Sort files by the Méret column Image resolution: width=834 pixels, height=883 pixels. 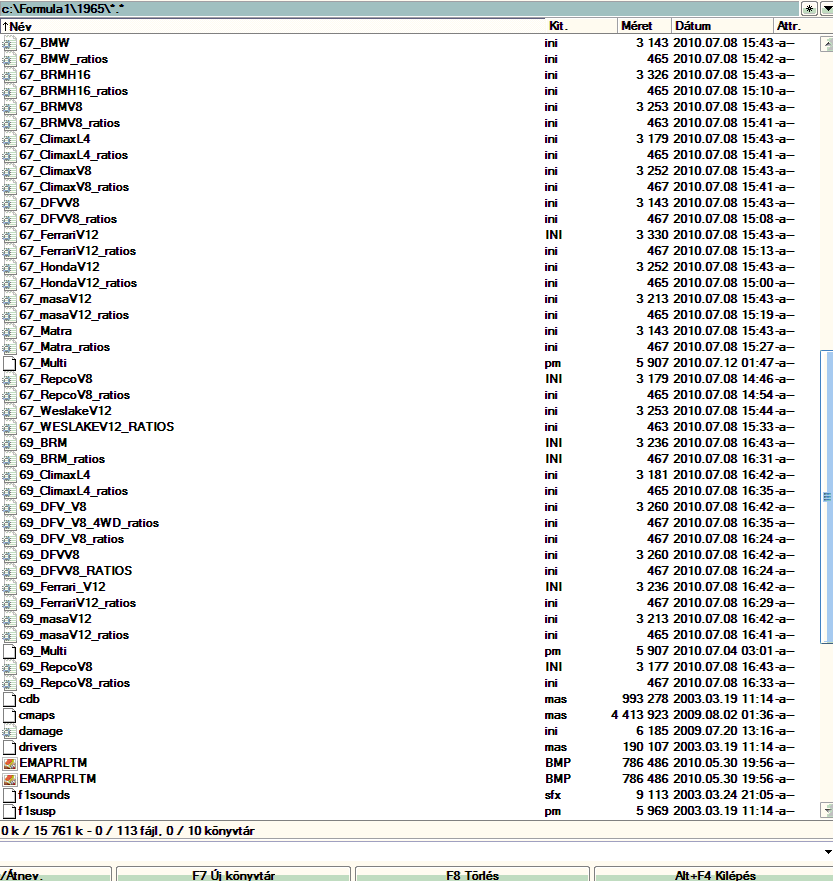coord(644,26)
